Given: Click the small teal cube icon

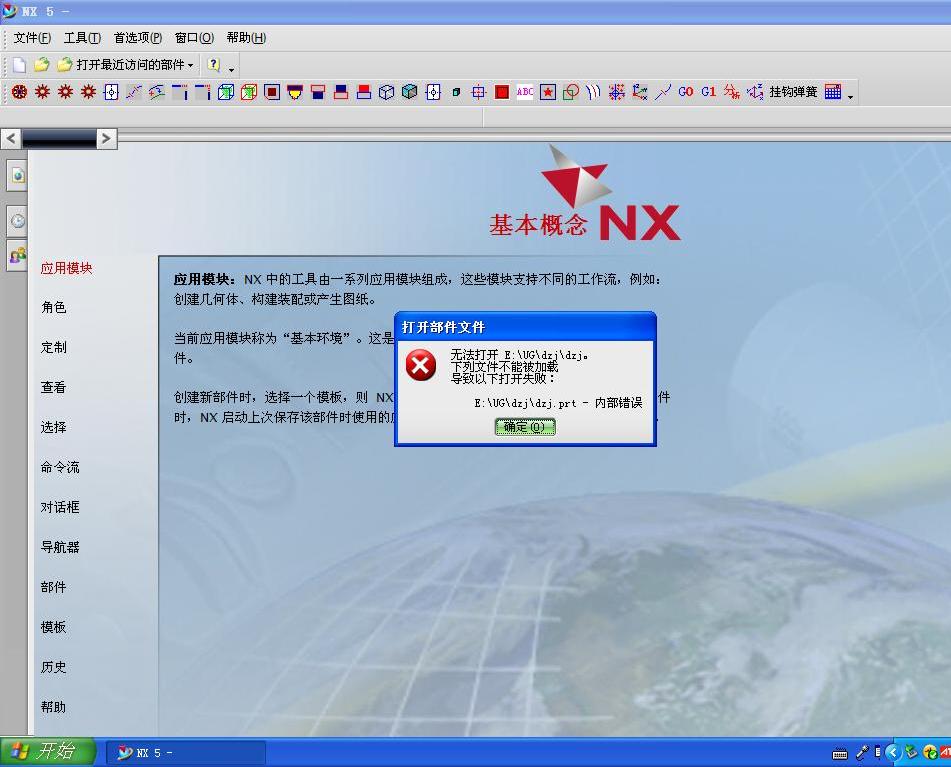Looking at the screenshot, I should click(456, 92).
